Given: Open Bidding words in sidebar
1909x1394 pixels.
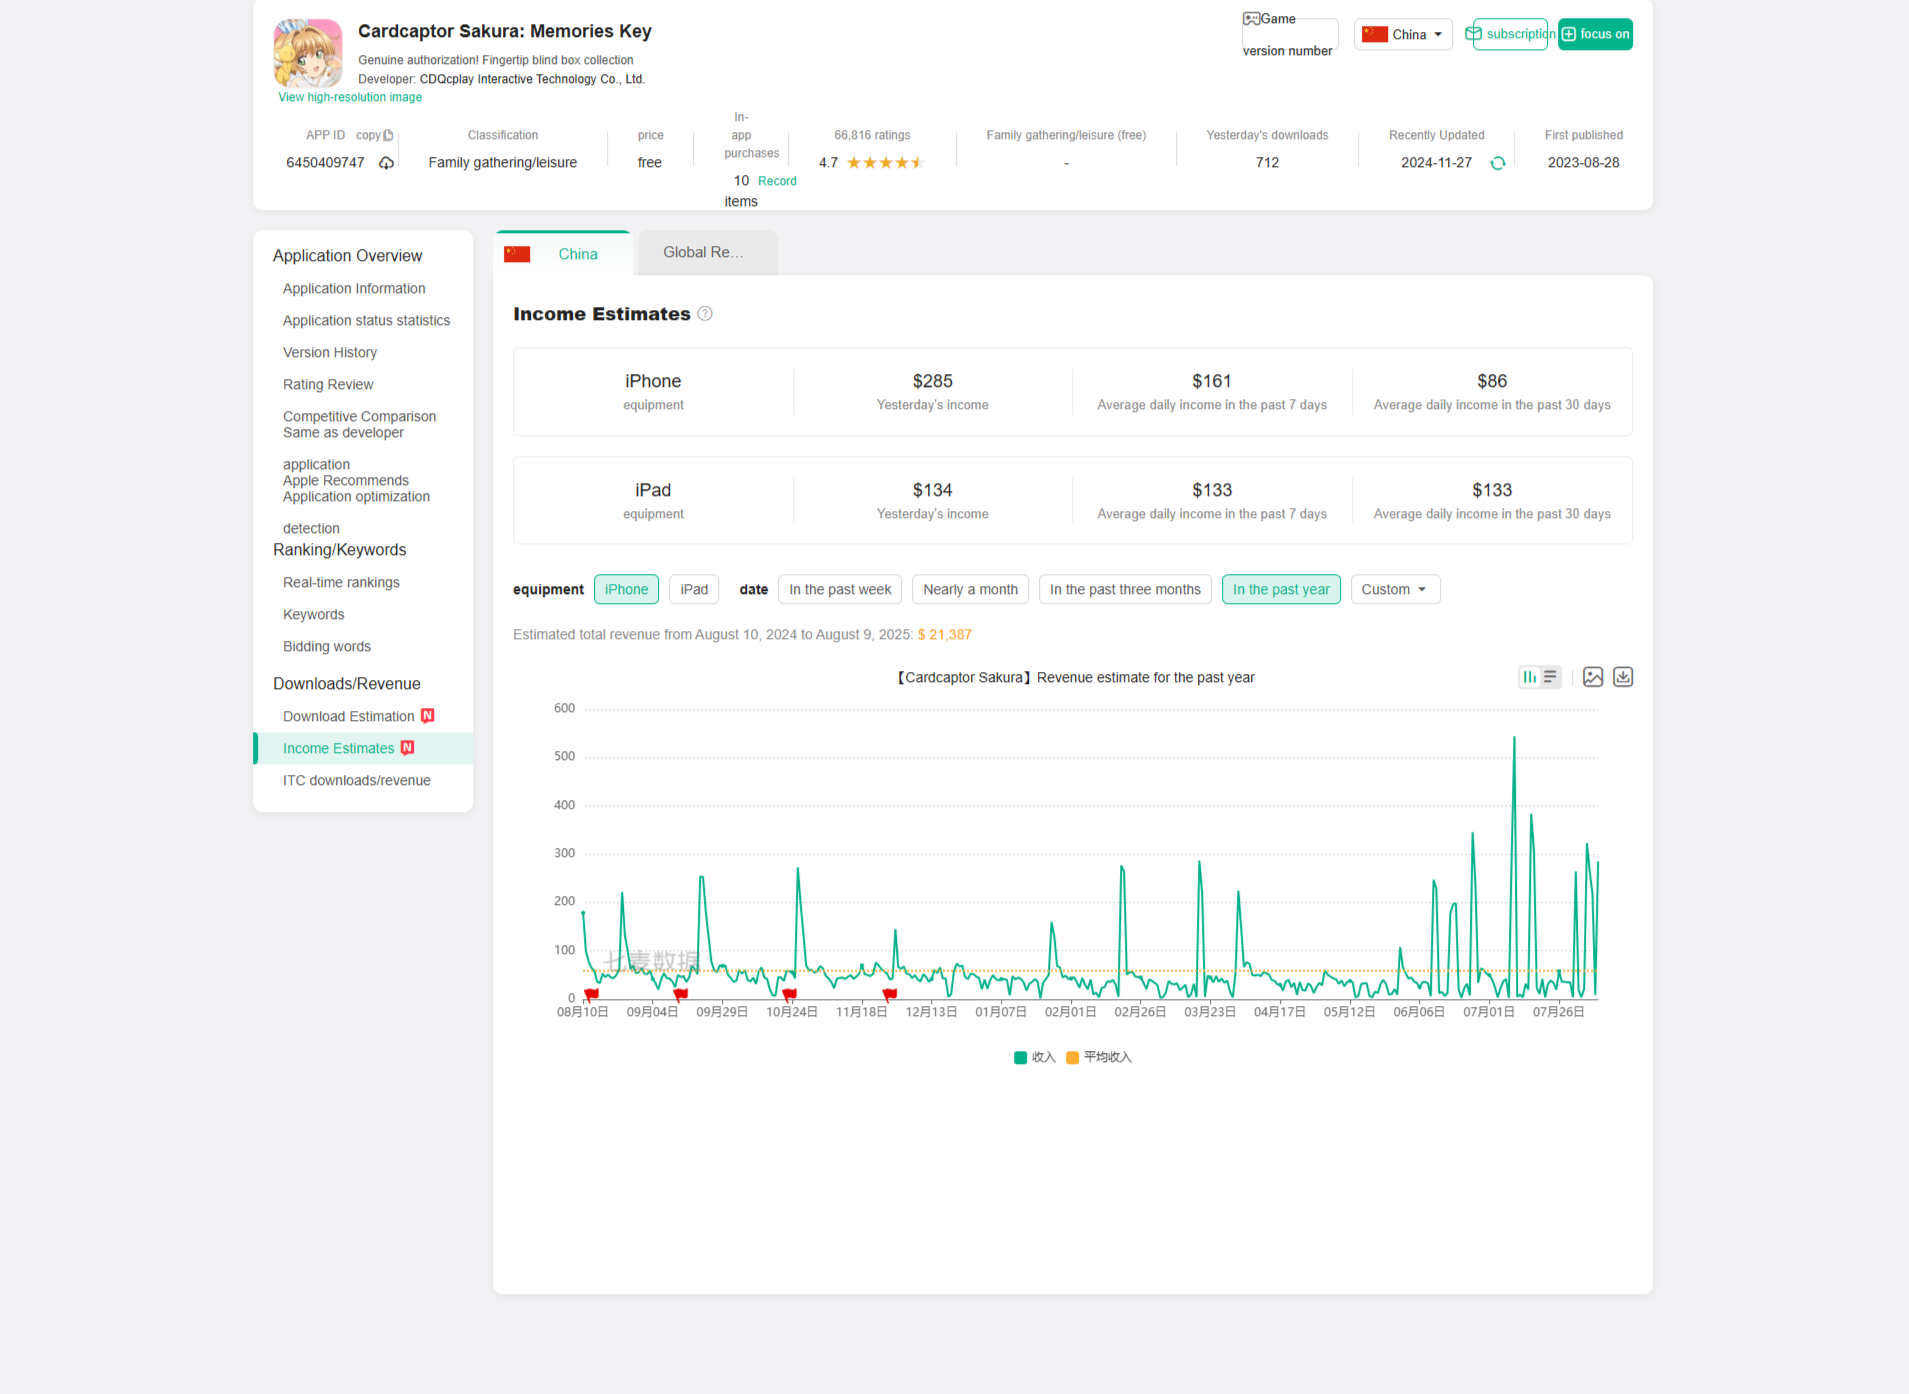Looking at the screenshot, I should tap(326, 647).
